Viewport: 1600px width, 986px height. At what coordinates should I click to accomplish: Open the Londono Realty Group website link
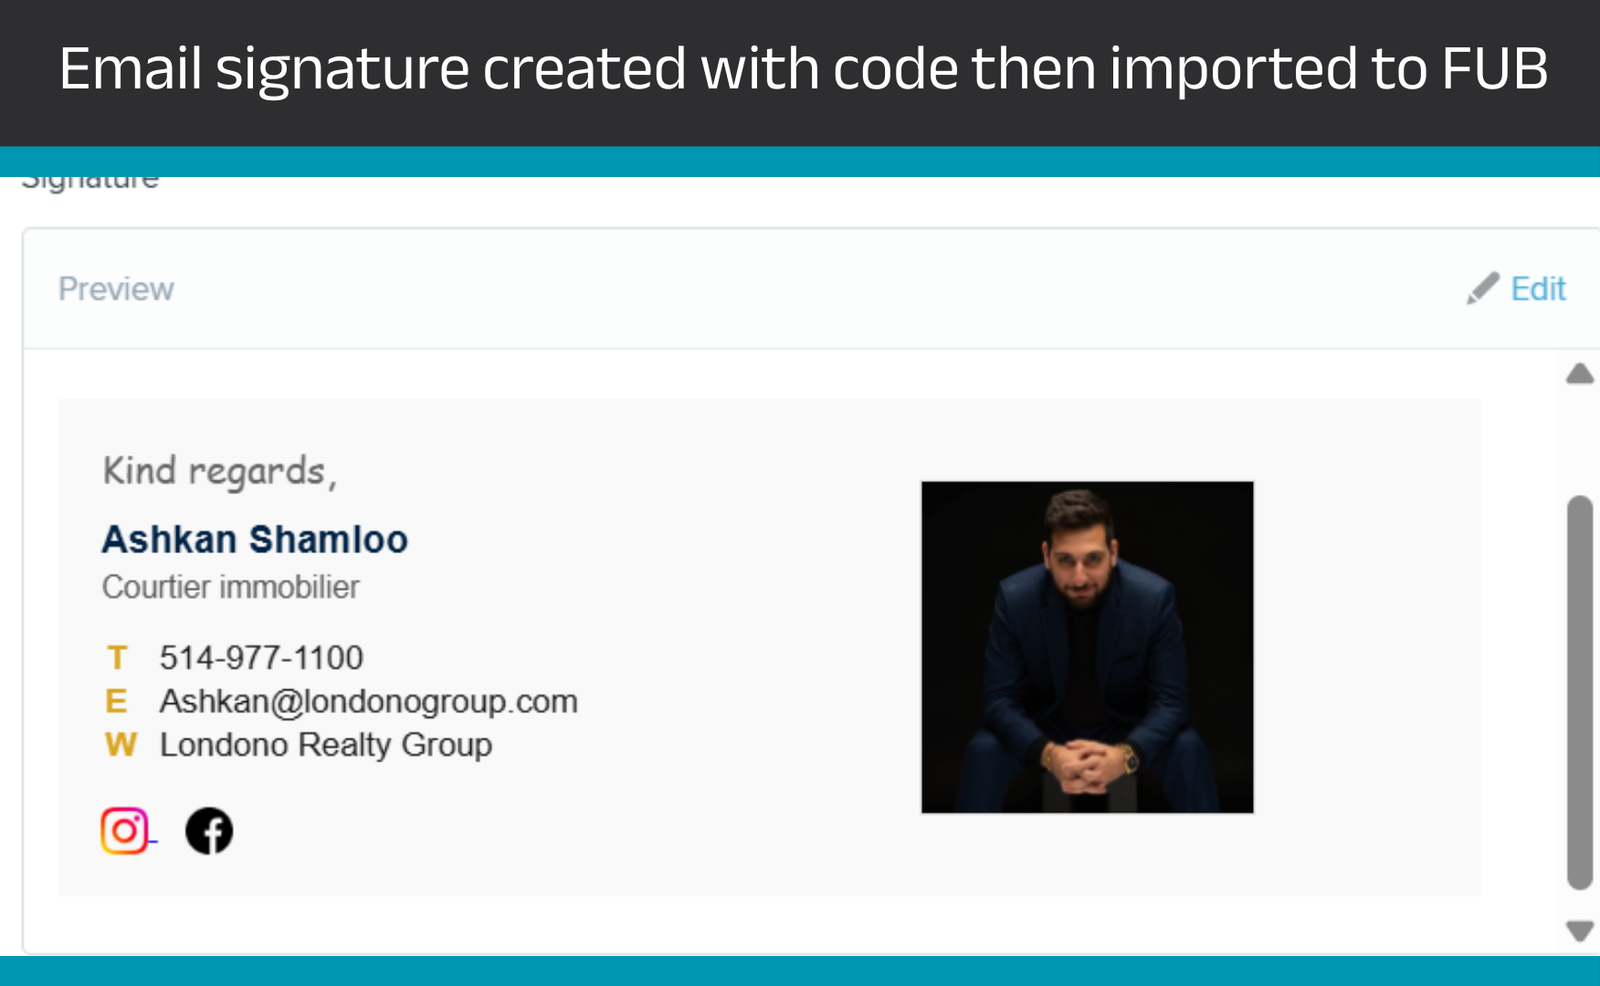pos(326,745)
